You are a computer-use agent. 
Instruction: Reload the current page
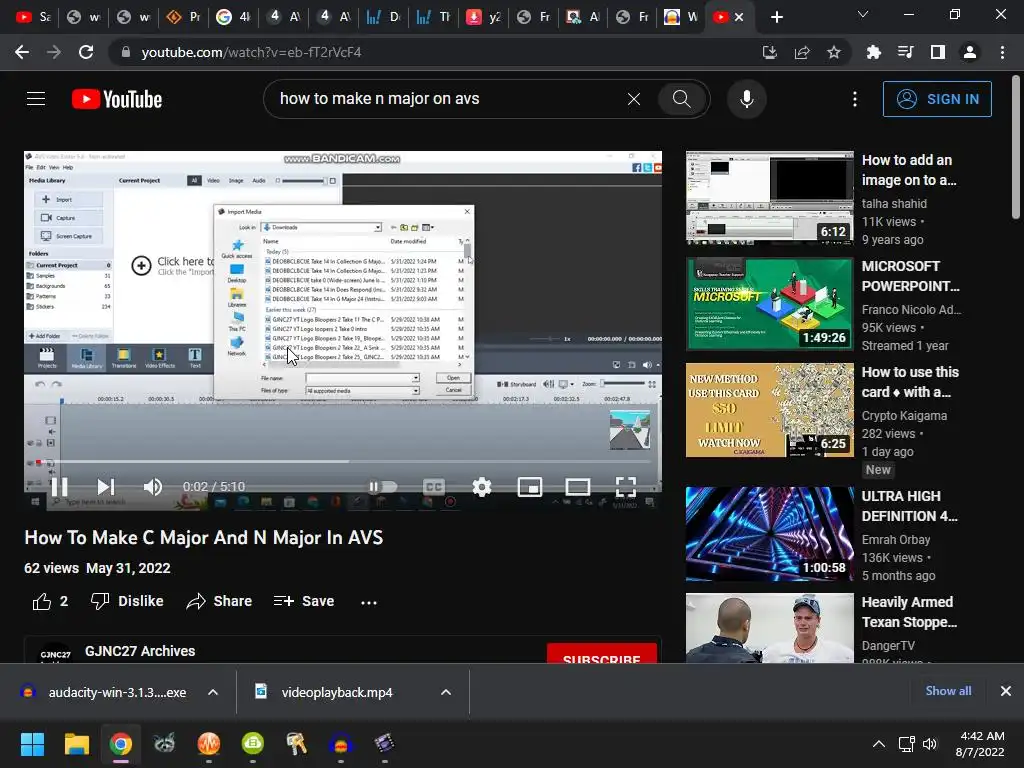86,52
